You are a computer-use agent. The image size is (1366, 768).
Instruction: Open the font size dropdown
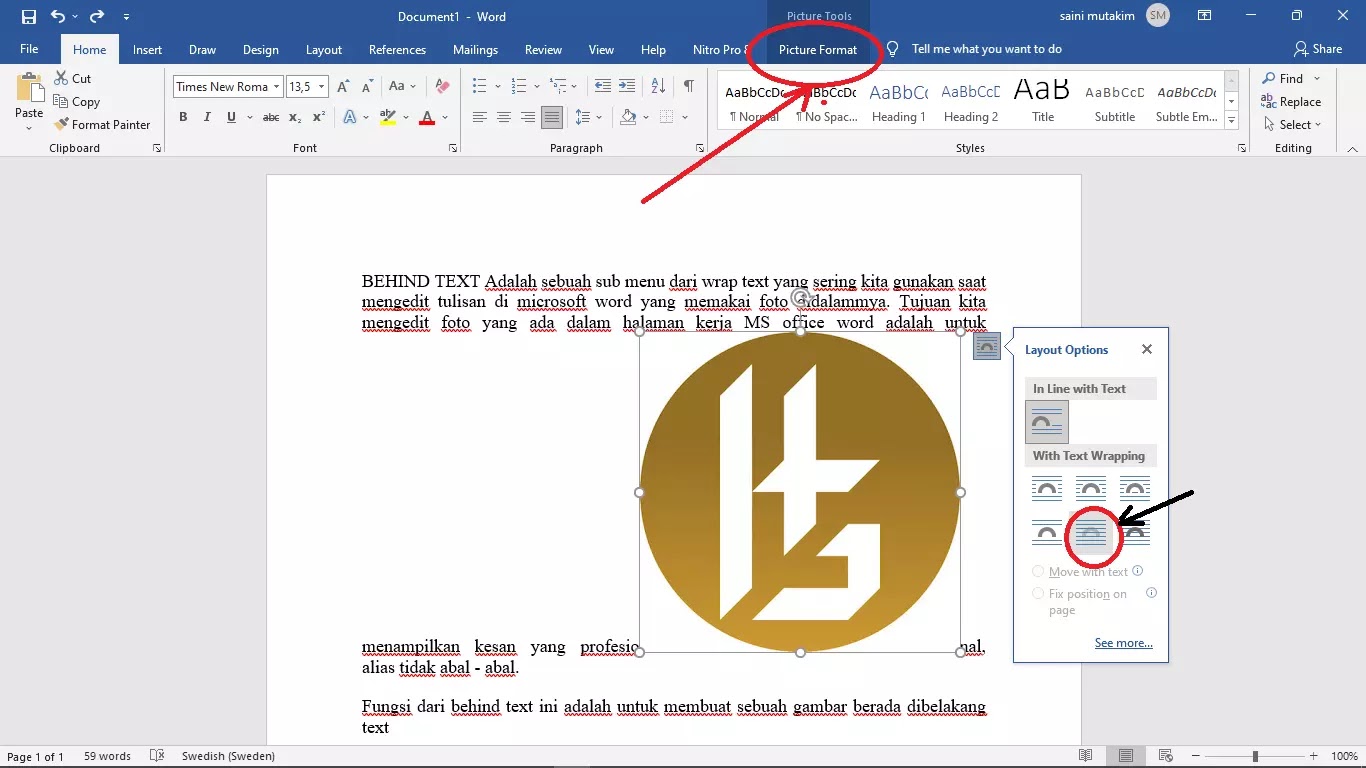click(320, 86)
